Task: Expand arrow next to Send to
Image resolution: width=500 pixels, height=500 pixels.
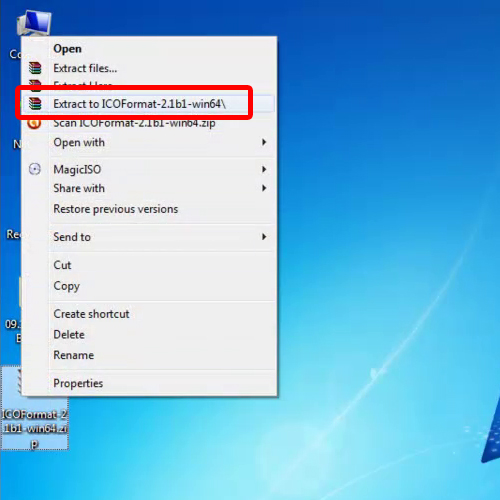Action: [264, 237]
